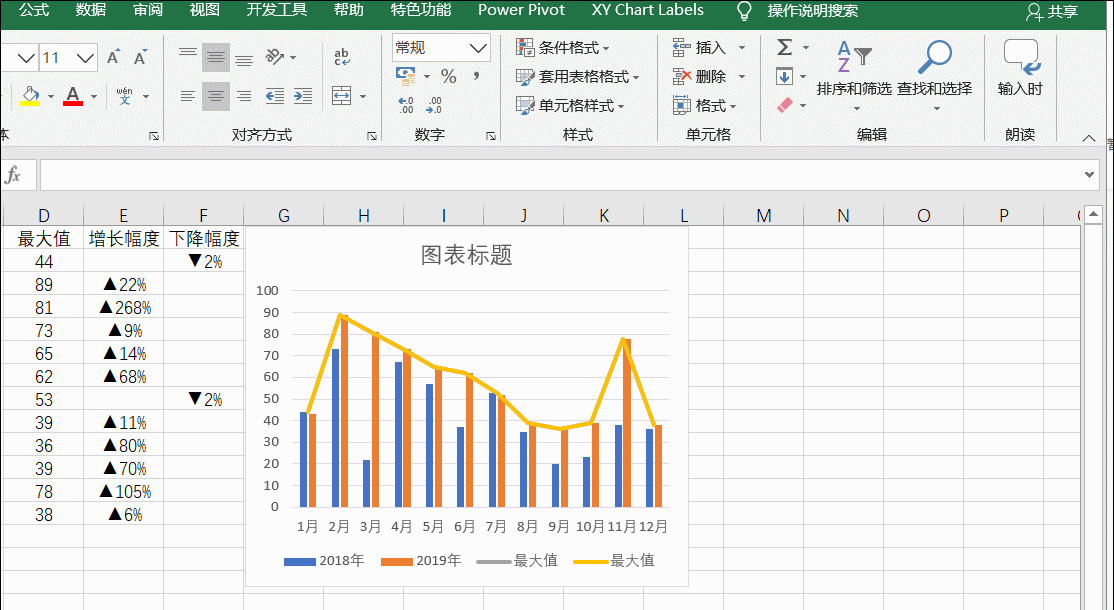The width and height of the screenshot is (1114, 610).
Task: Open the 开发工具 tab
Action: pos(276,10)
